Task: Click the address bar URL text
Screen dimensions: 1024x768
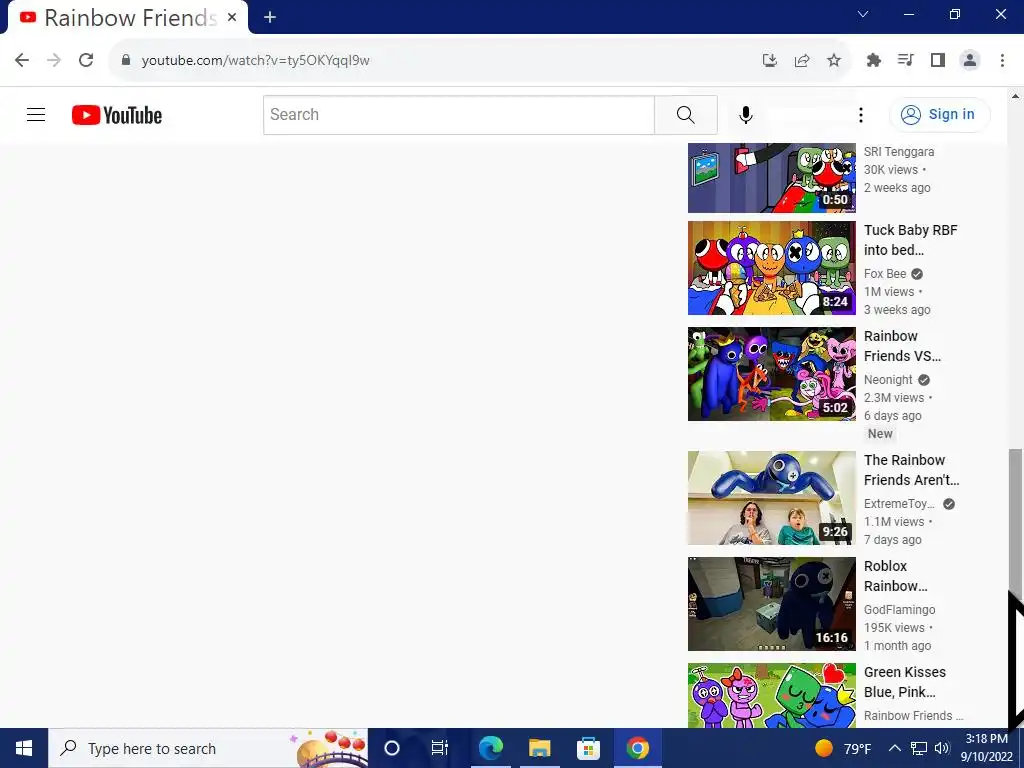Action: (255, 60)
